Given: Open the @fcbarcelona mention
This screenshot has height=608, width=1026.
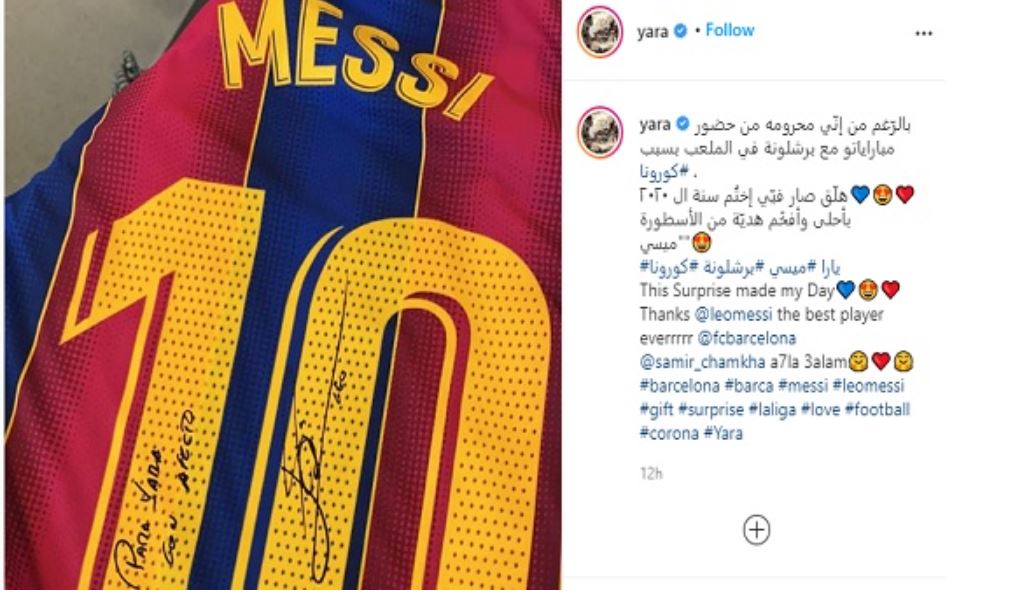Looking at the screenshot, I should (747, 338).
